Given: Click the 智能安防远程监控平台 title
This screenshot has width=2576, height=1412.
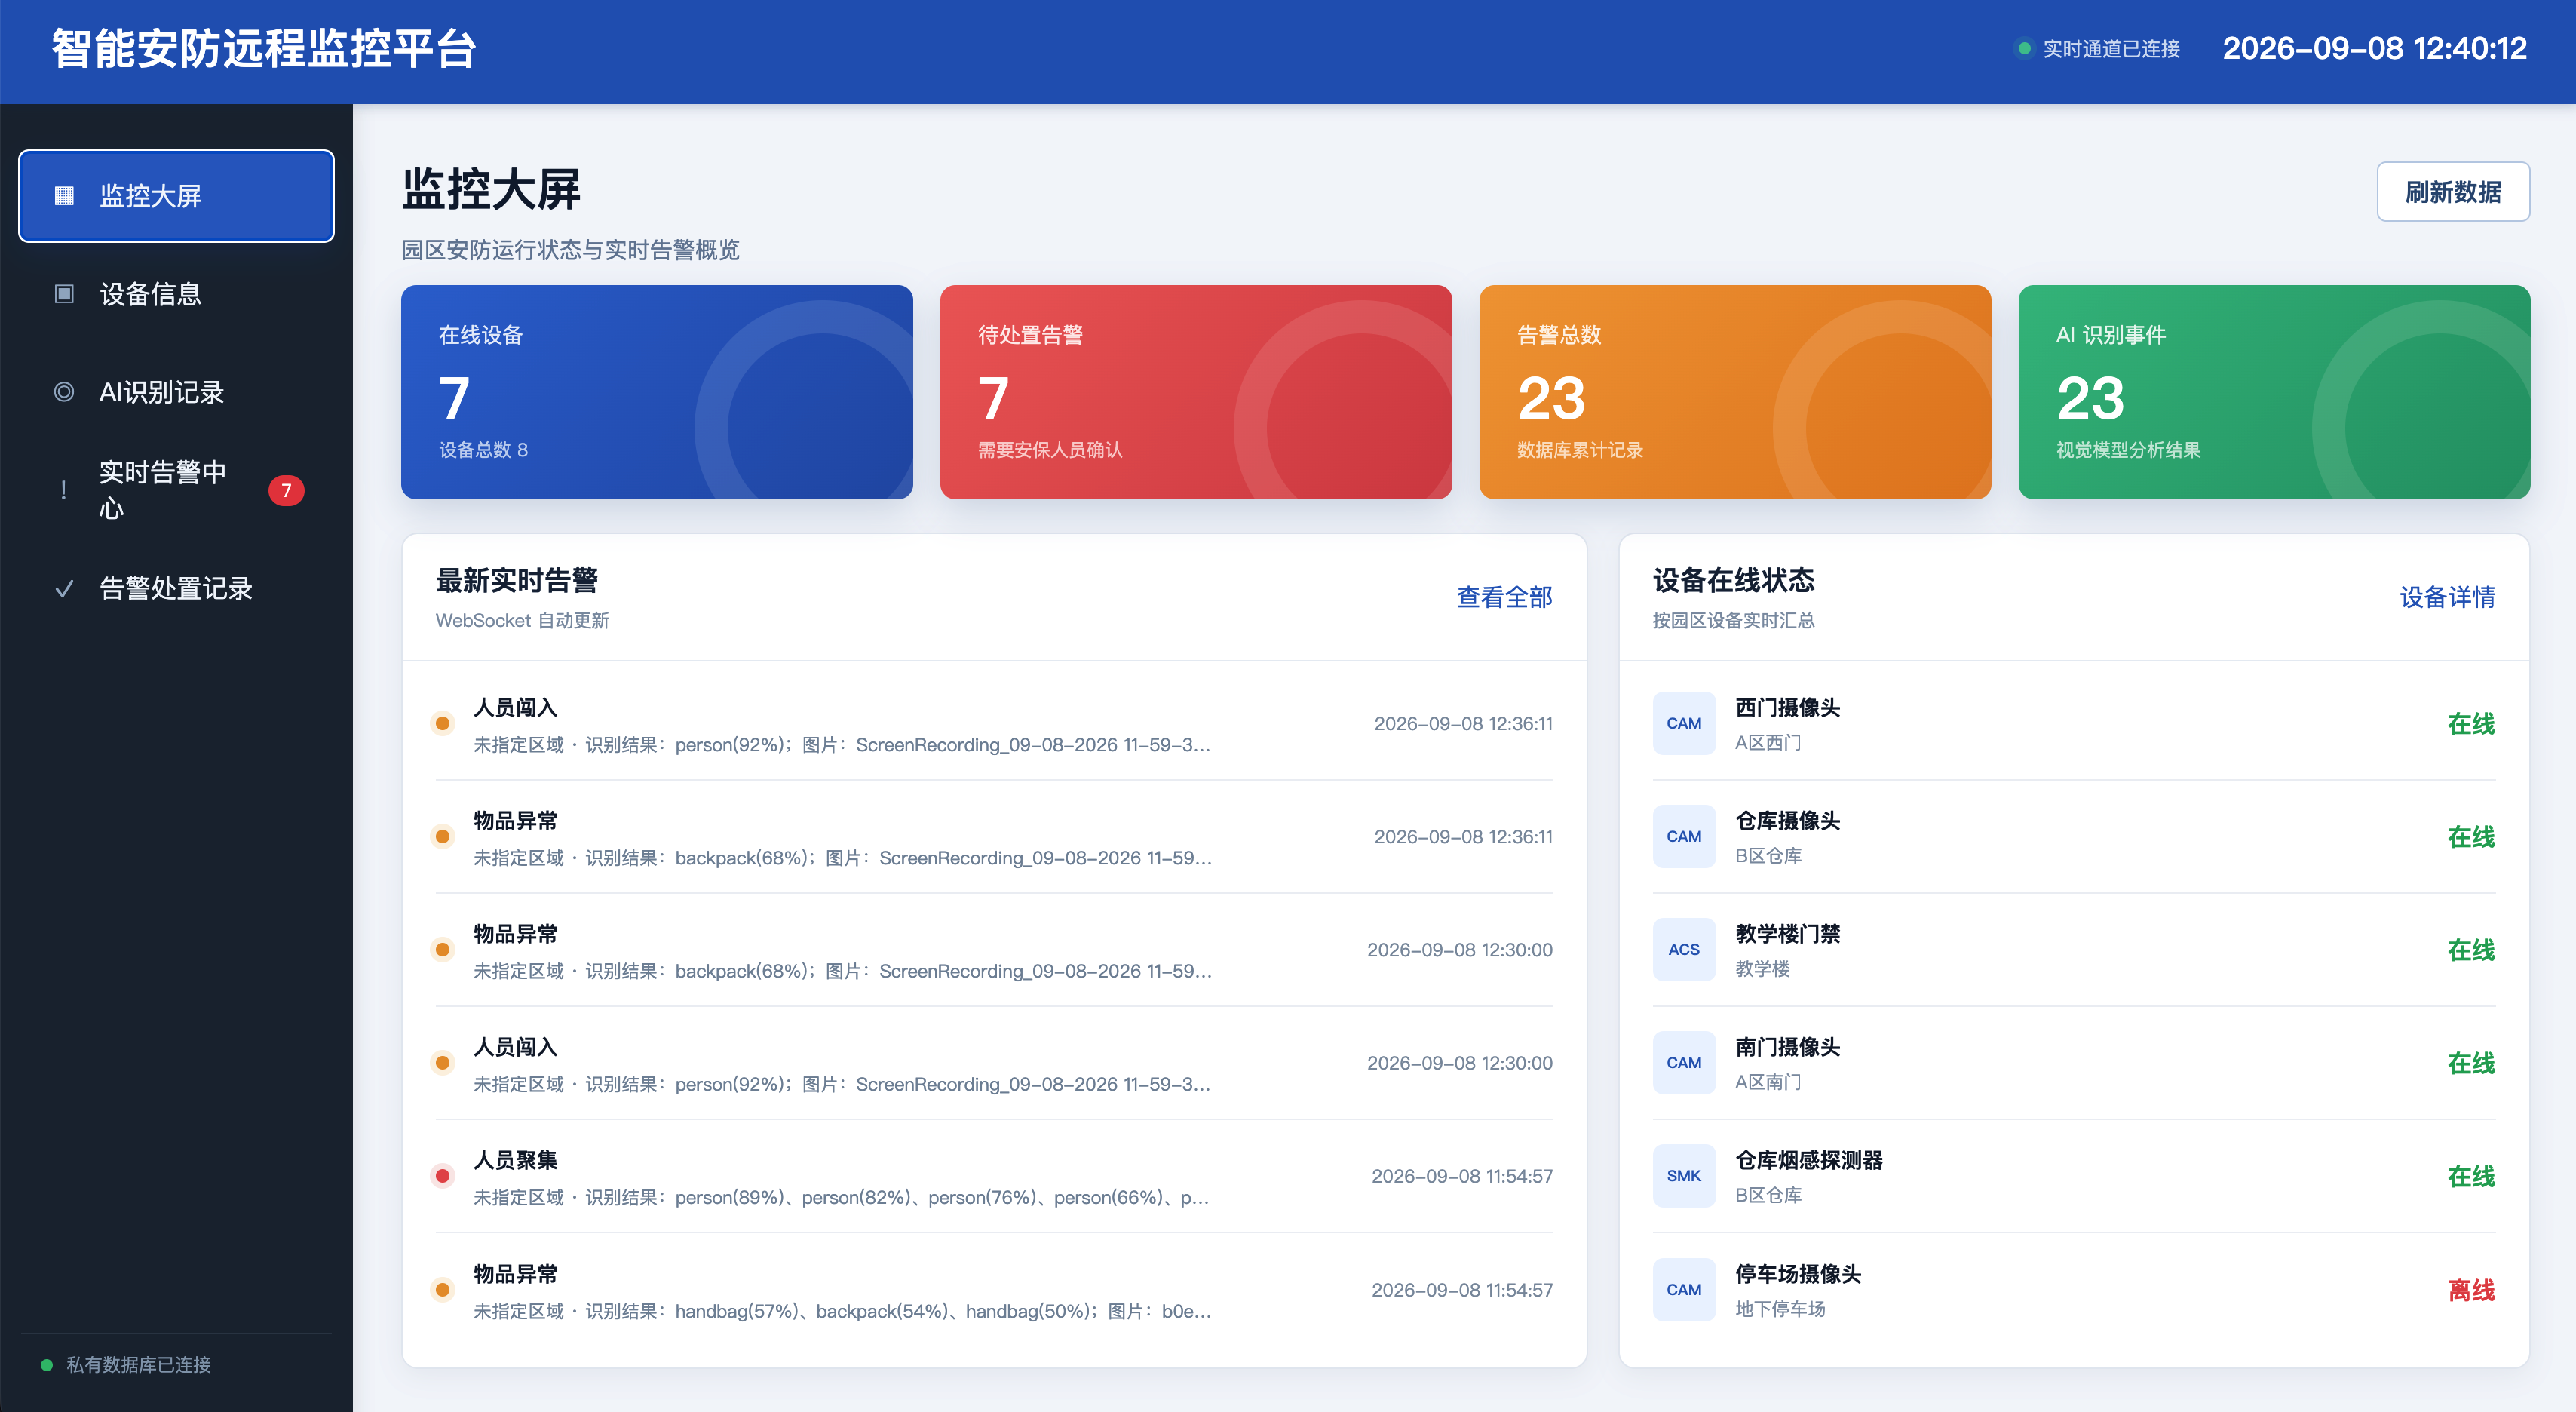Looking at the screenshot, I should (x=264, y=48).
